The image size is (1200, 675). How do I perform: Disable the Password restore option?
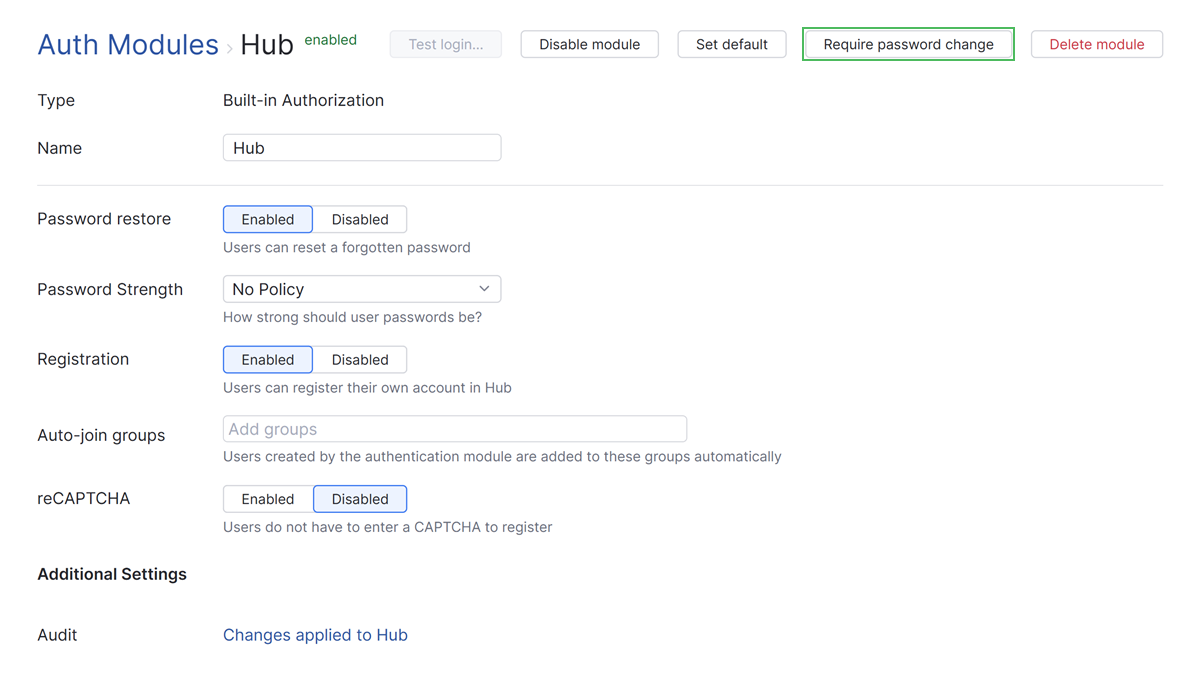pyautogui.click(x=360, y=219)
